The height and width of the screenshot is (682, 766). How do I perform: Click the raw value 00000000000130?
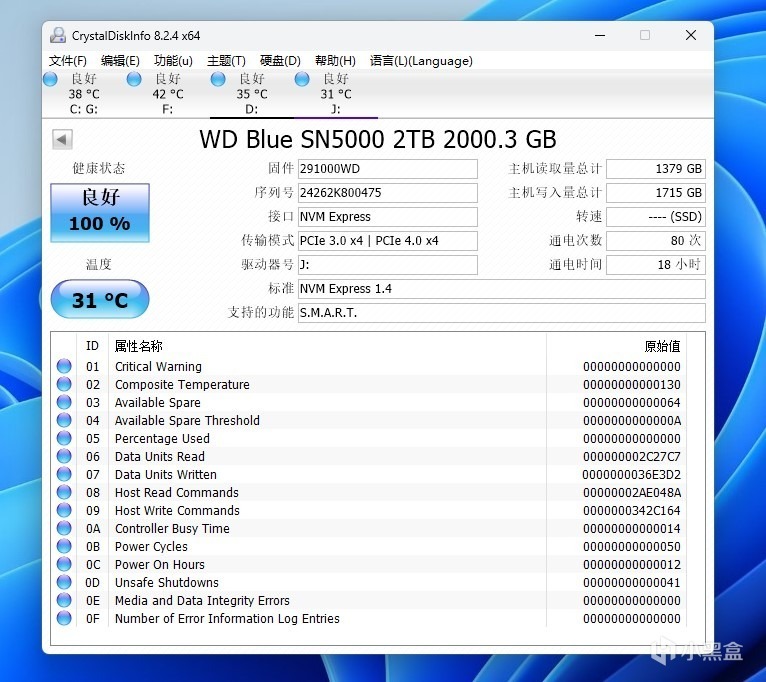[632, 384]
